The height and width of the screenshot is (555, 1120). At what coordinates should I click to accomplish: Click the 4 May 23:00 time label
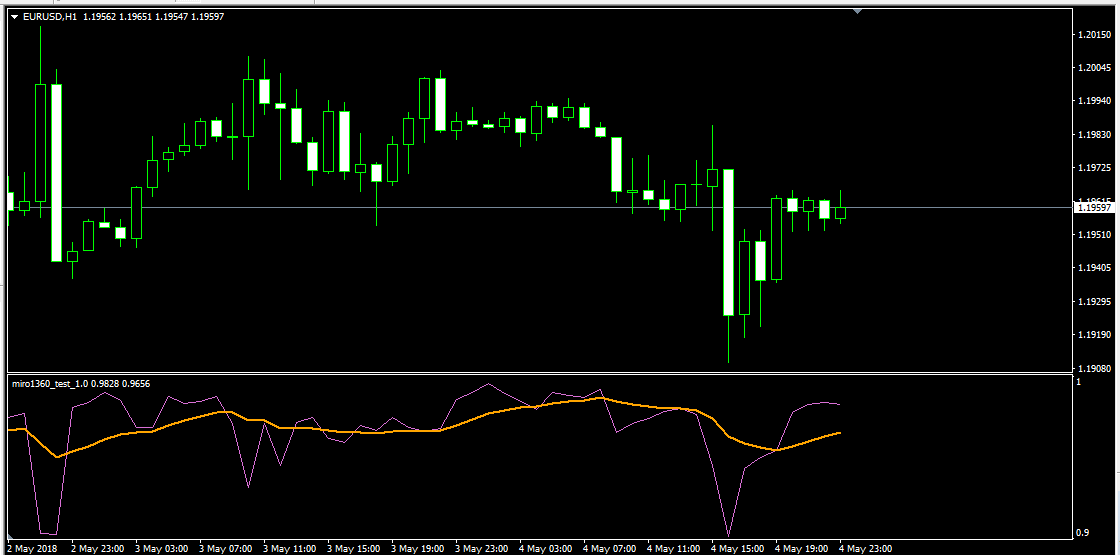[x=866, y=549]
